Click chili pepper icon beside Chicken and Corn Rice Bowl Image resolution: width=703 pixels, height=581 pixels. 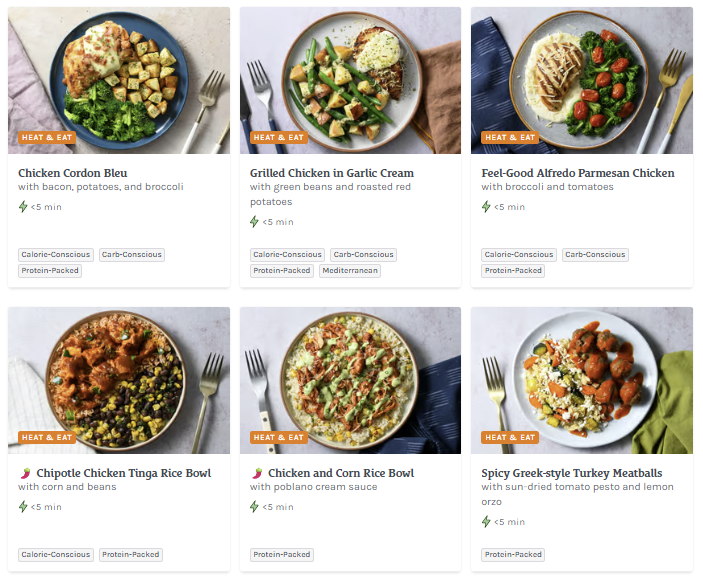pyautogui.click(x=256, y=473)
